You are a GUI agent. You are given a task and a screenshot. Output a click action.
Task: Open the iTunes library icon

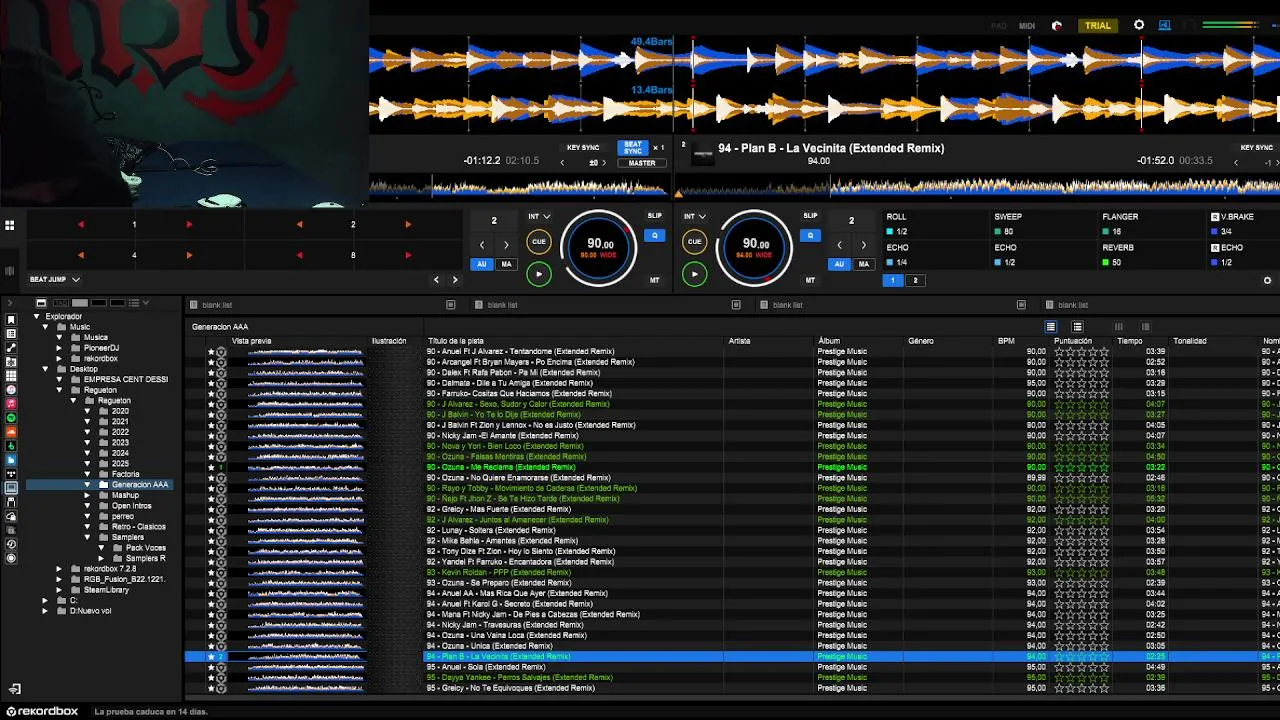(x=11, y=390)
